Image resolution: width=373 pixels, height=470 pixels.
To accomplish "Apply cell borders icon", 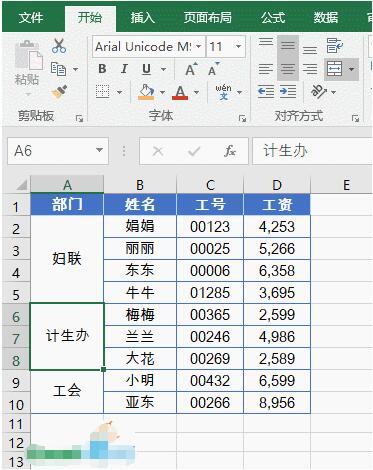I will tap(102, 91).
